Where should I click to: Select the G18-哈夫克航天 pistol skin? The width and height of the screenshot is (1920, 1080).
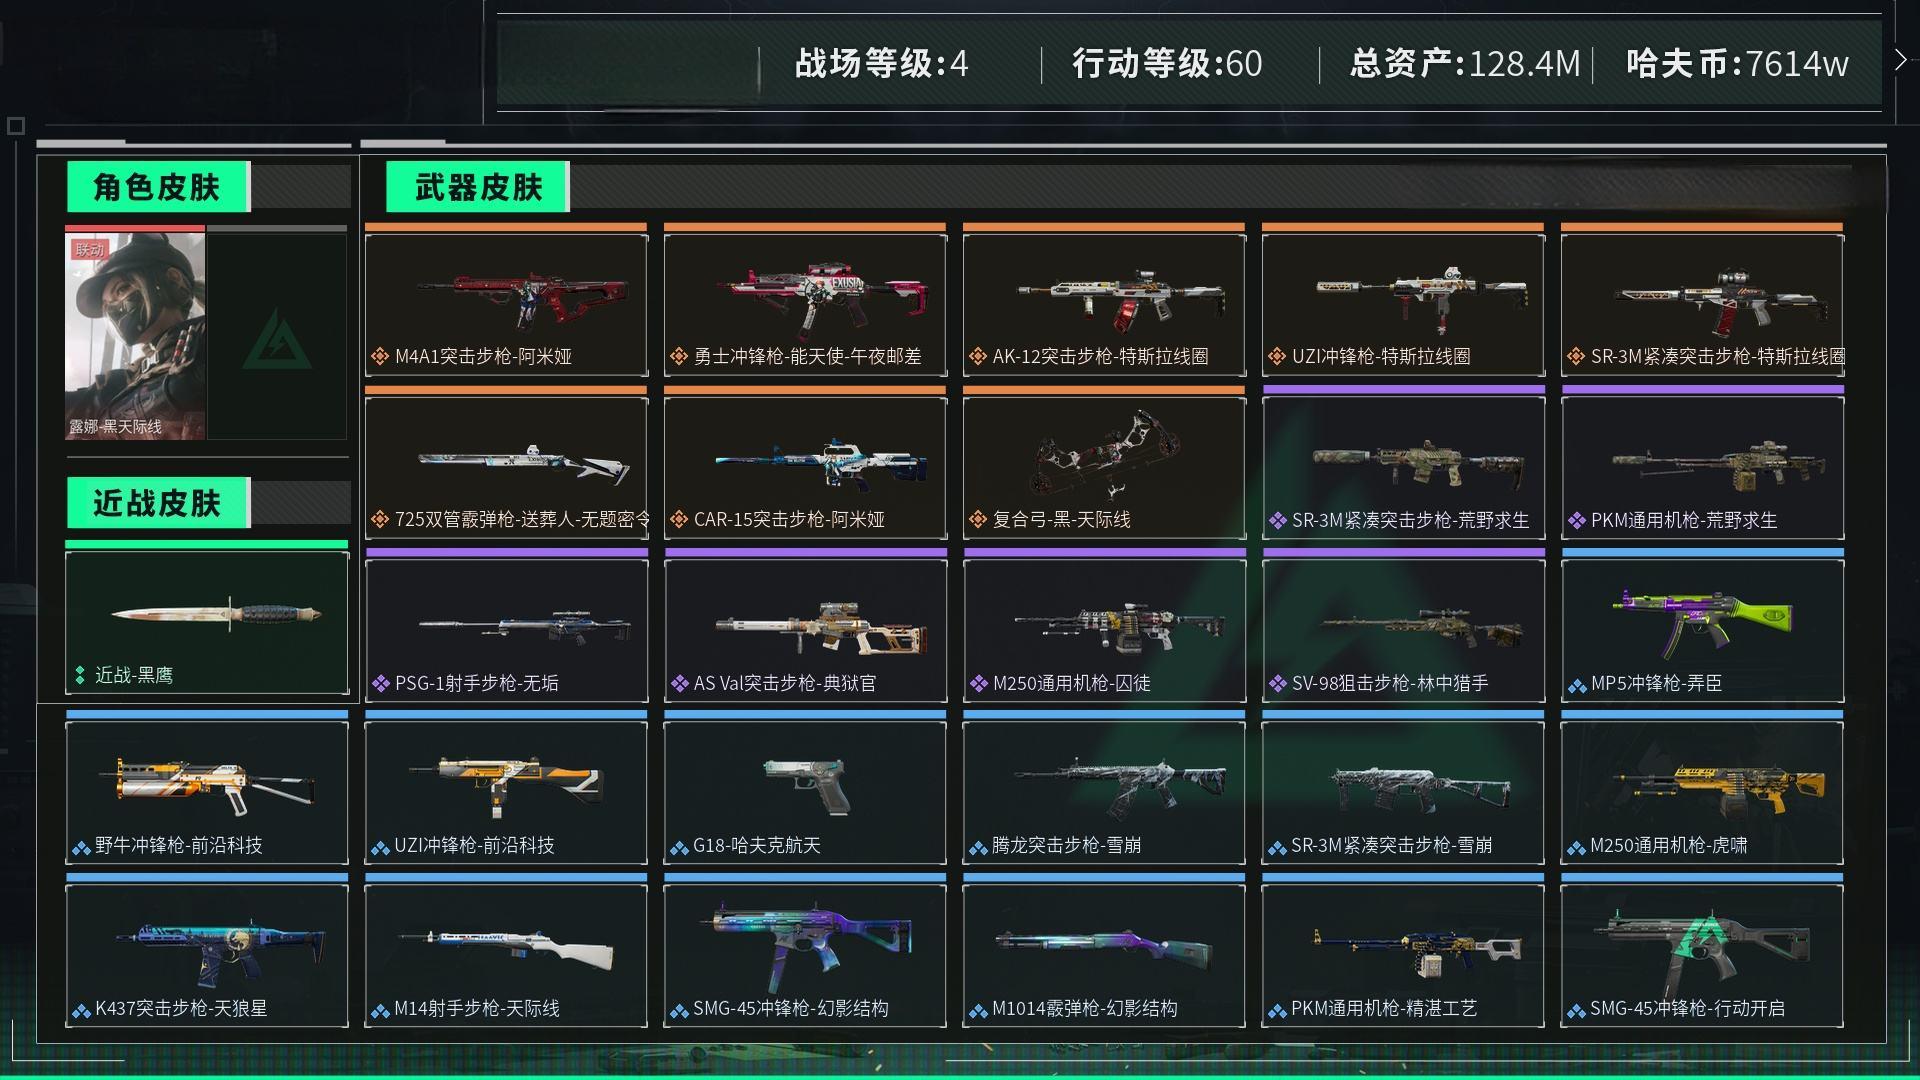(805, 792)
